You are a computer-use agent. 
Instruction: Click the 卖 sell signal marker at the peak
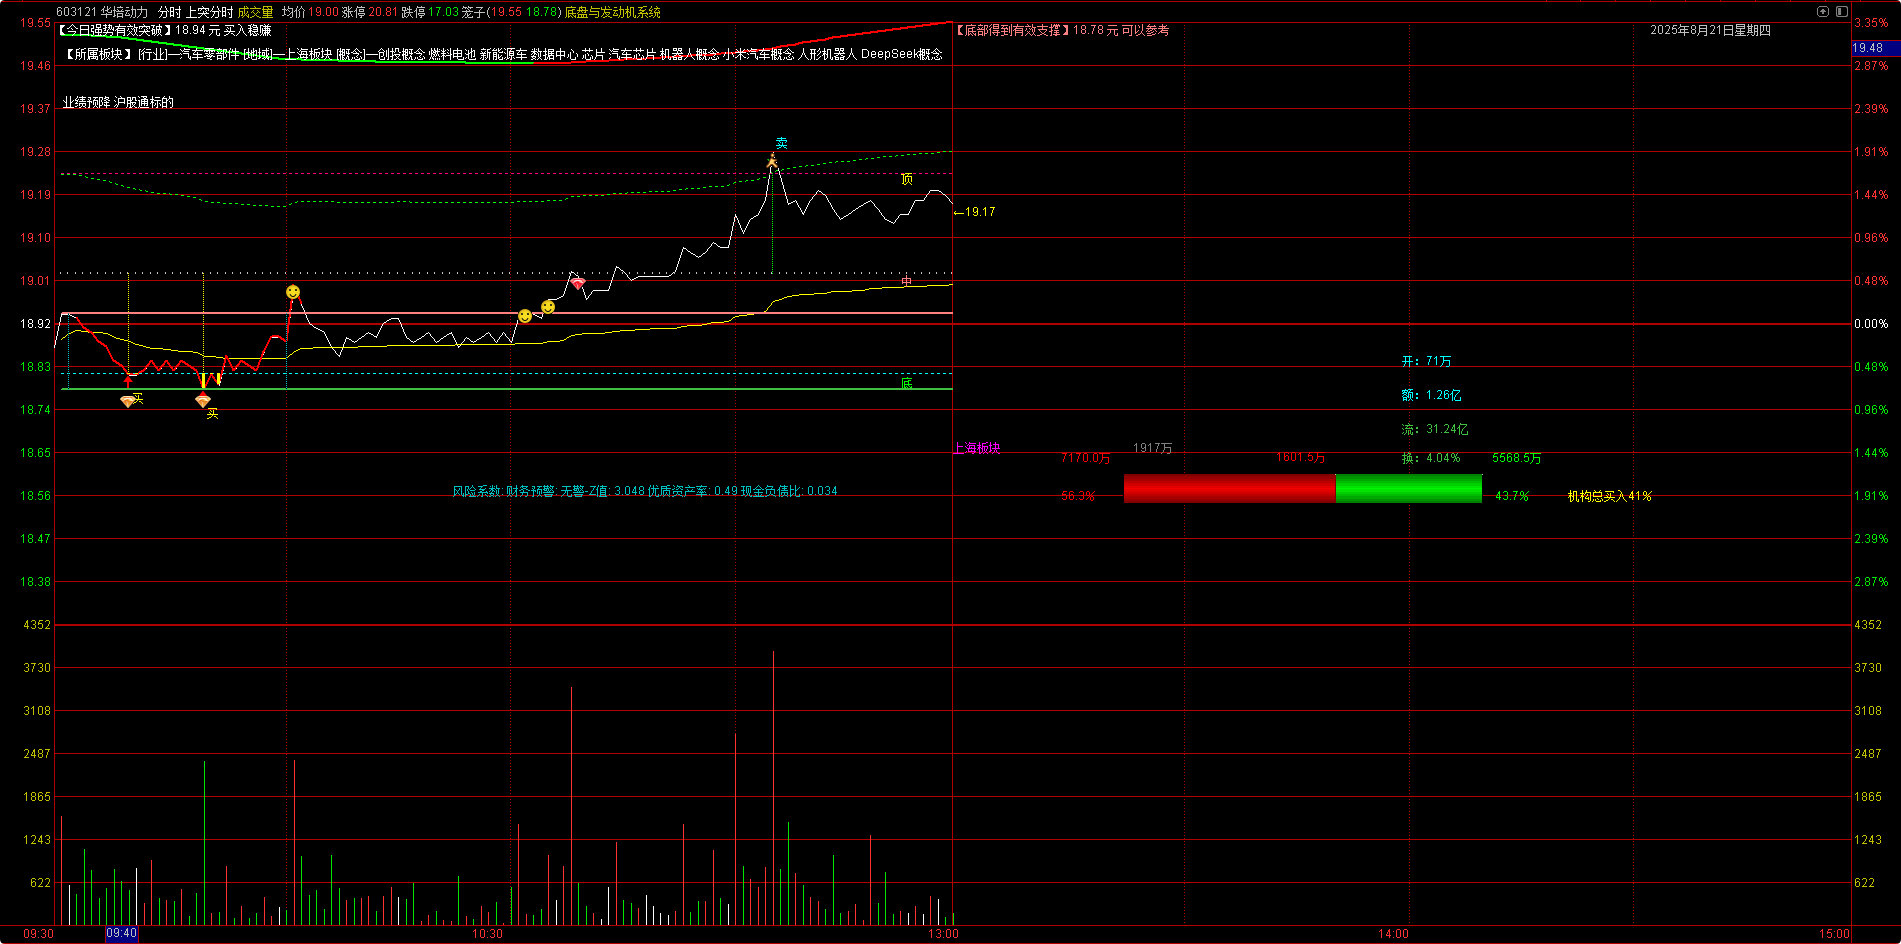pyautogui.click(x=781, y=144)
